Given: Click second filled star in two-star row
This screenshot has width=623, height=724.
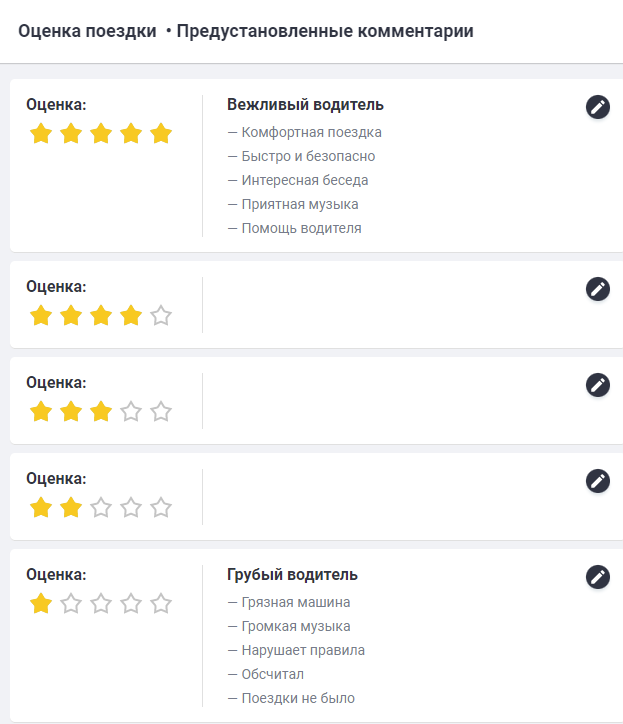Looking at the screenshot, I should click(71, 508).
